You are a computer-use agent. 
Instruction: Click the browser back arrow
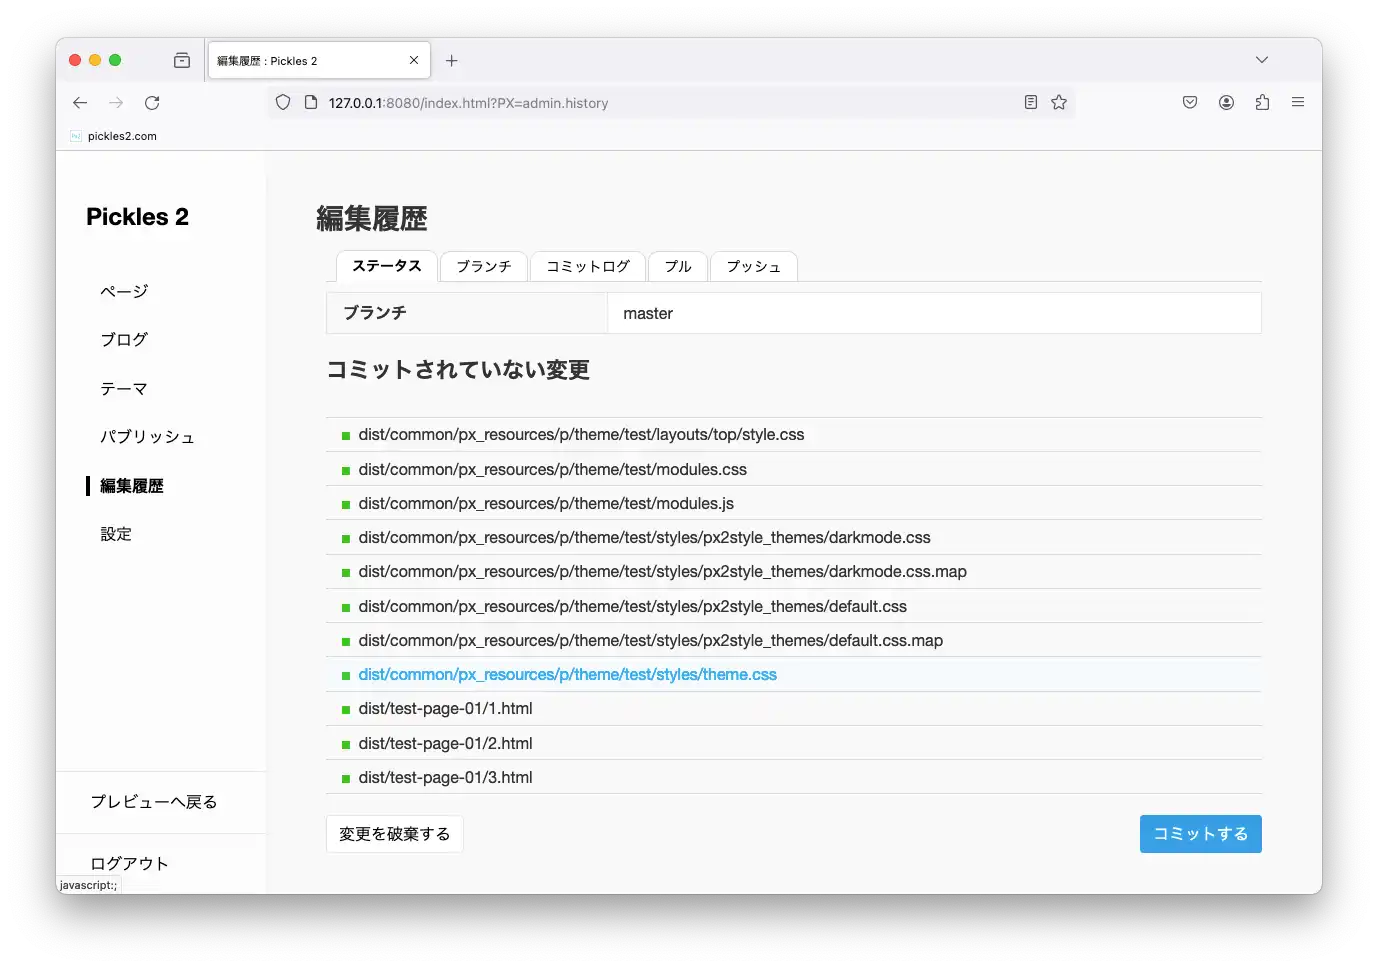click(x=80, y=103)
